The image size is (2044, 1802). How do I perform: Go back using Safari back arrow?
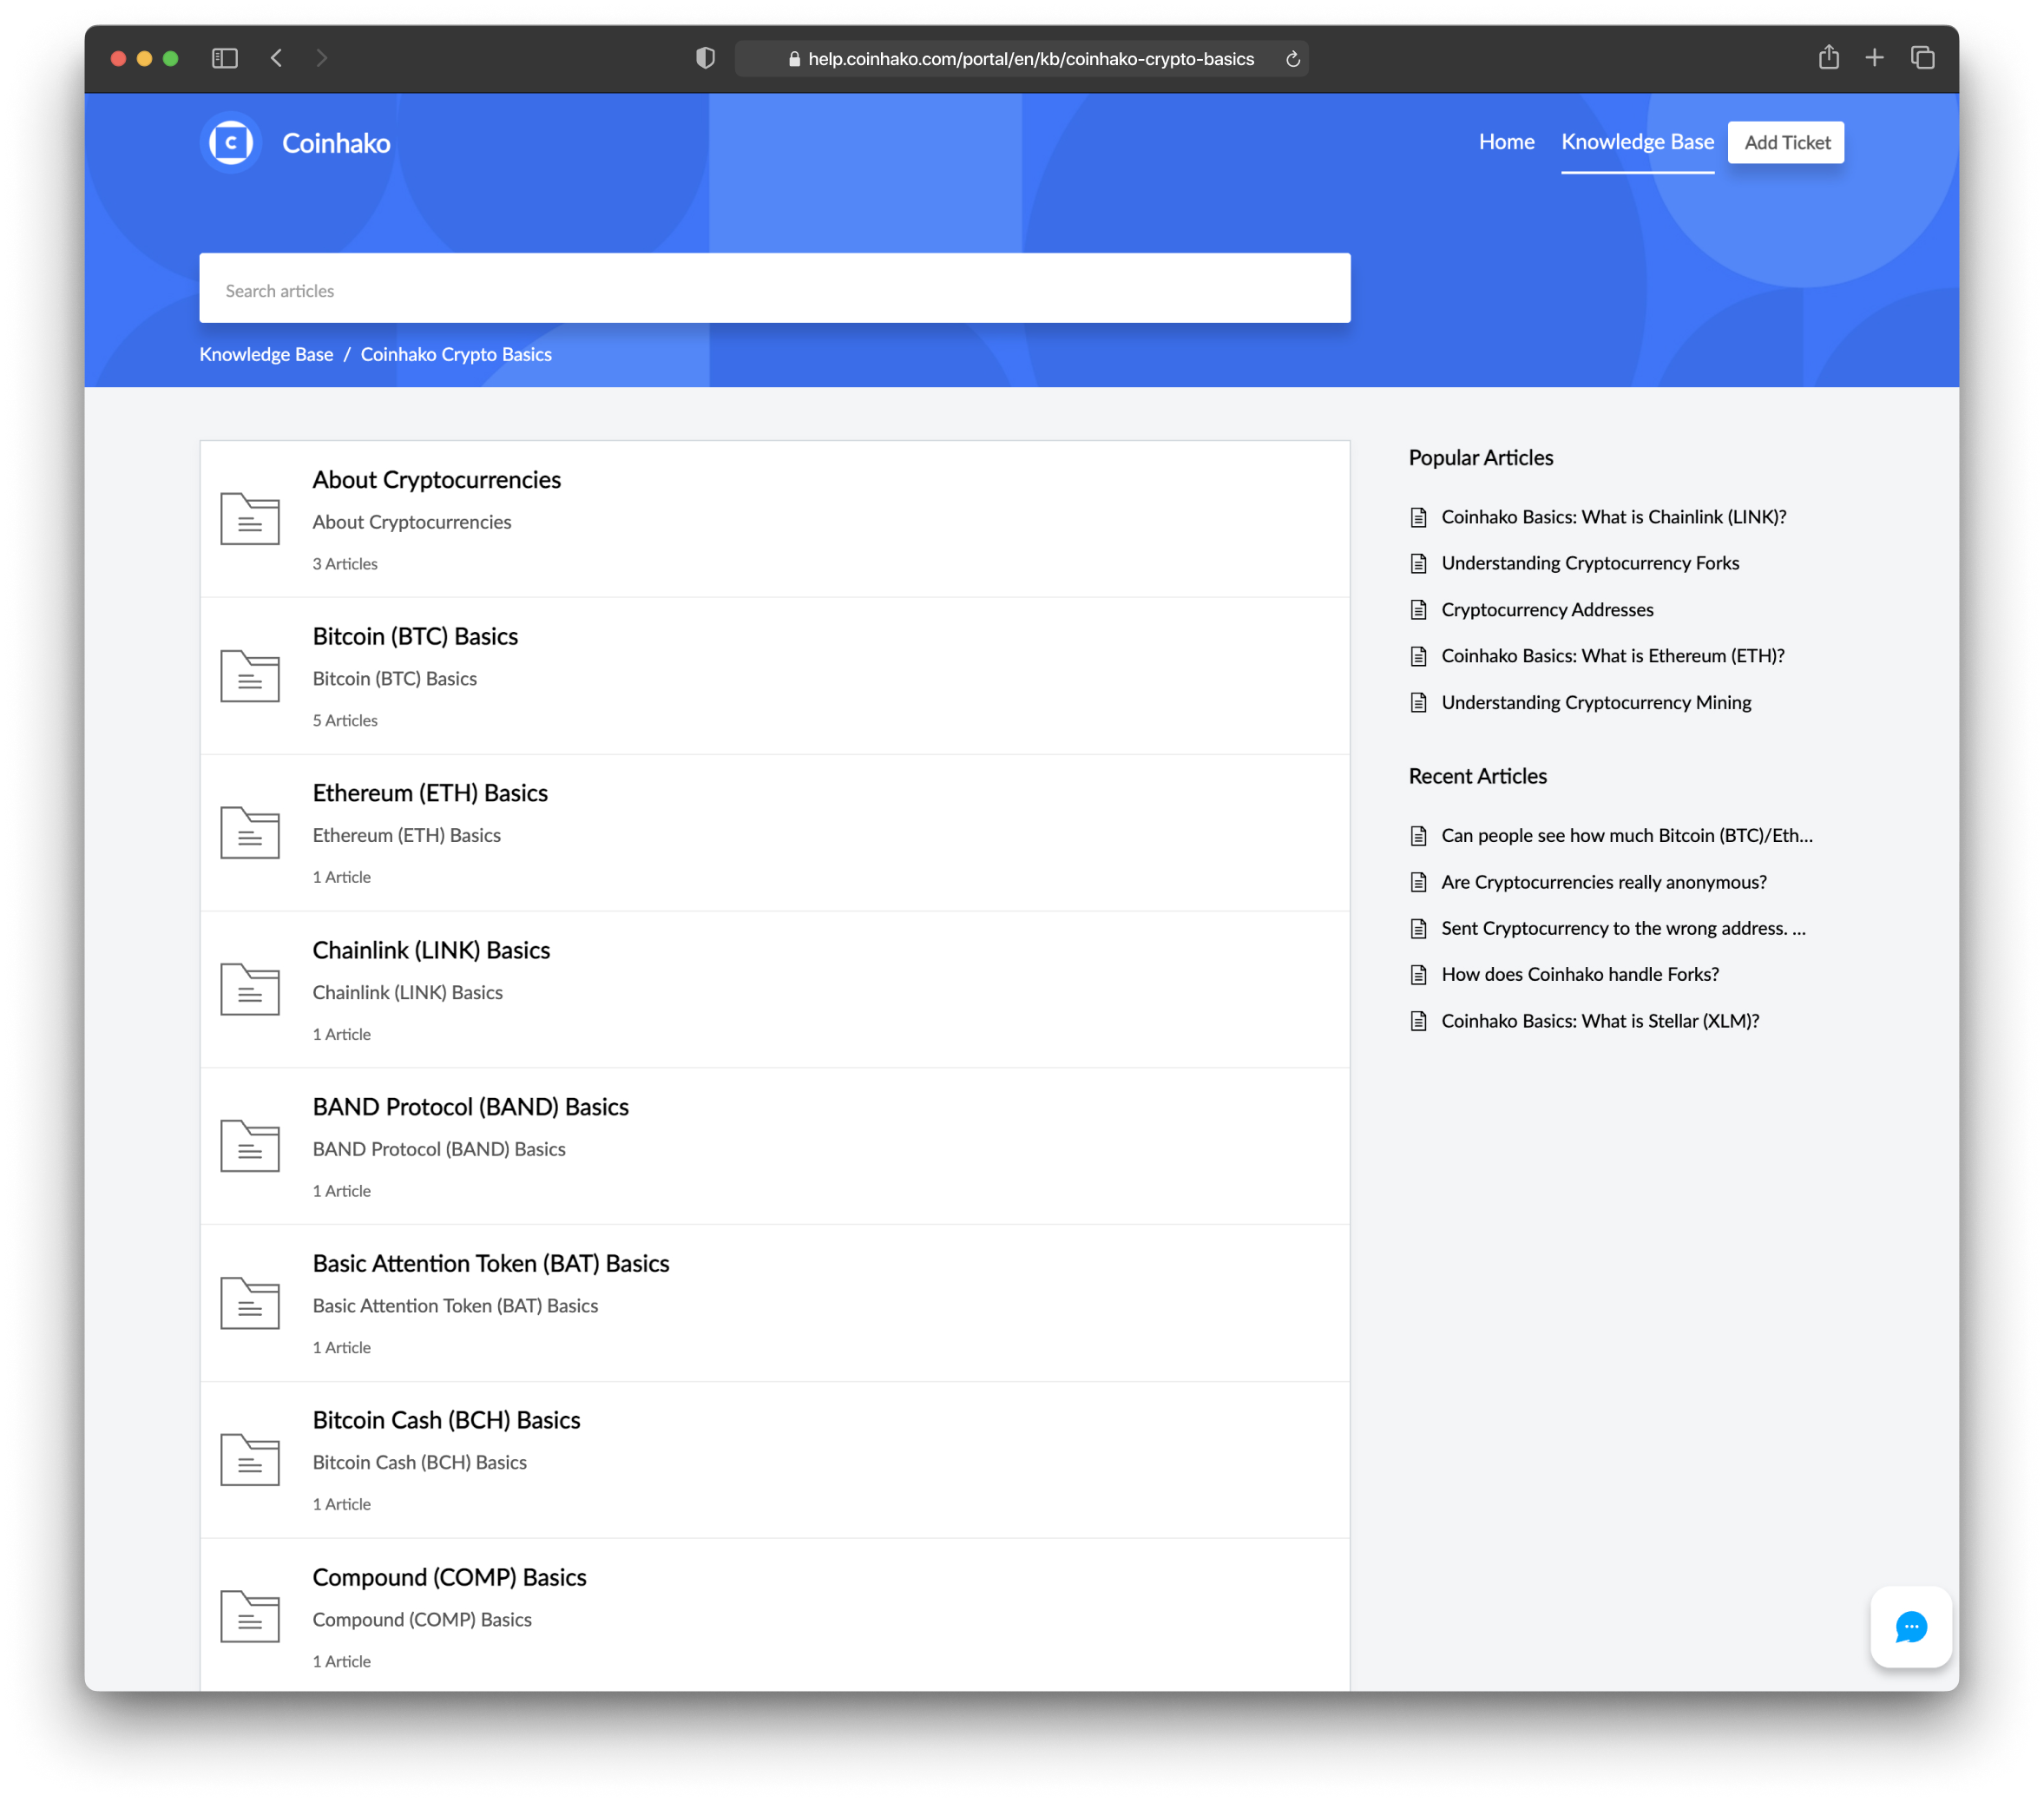click(x=277, y=58)
